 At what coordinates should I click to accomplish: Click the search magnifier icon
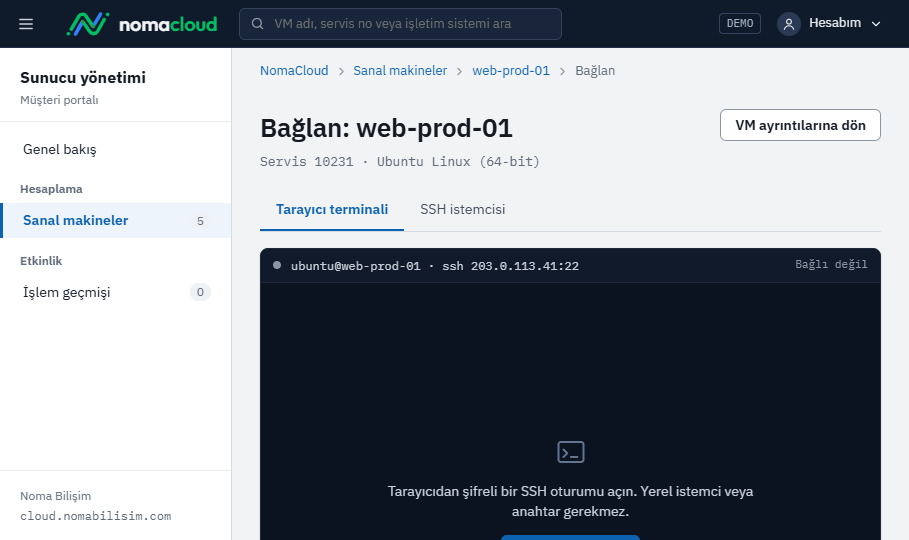pyautogui.click(x=257, y=24)
